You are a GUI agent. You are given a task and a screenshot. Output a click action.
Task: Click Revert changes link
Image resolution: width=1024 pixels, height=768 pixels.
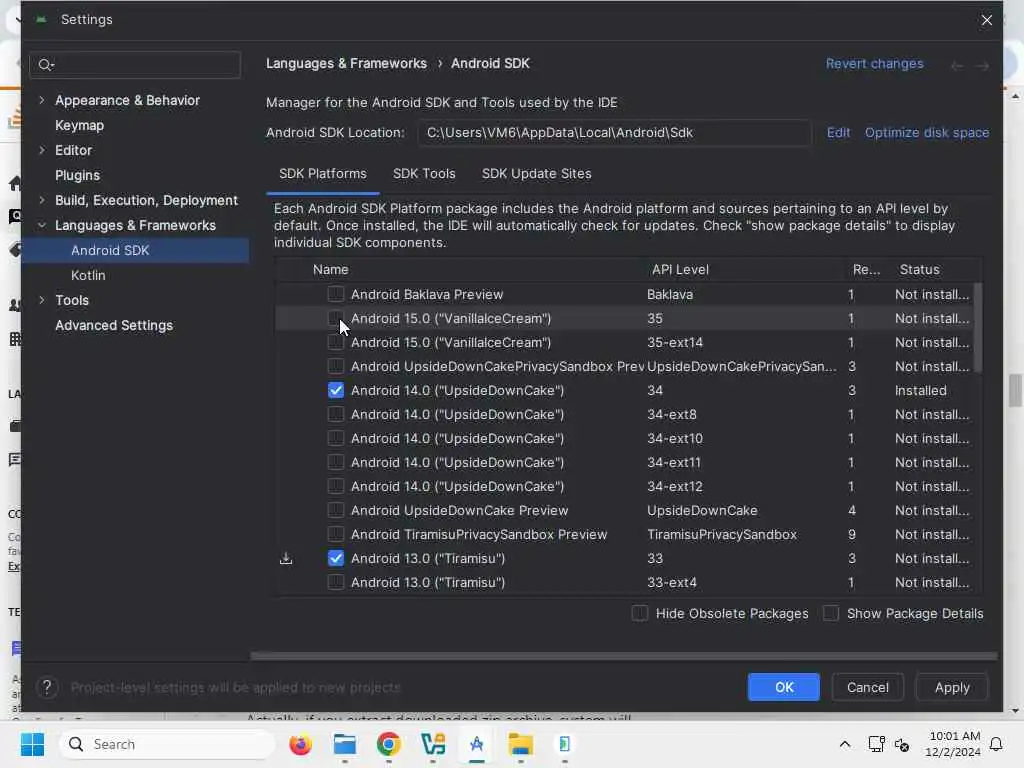[874, 64]
